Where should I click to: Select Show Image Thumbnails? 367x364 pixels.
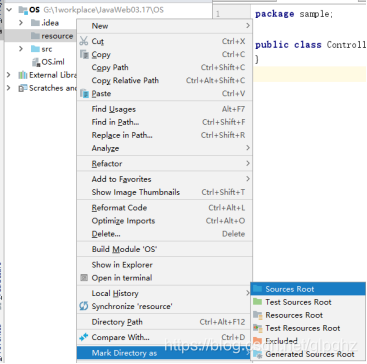coord(165,192)
